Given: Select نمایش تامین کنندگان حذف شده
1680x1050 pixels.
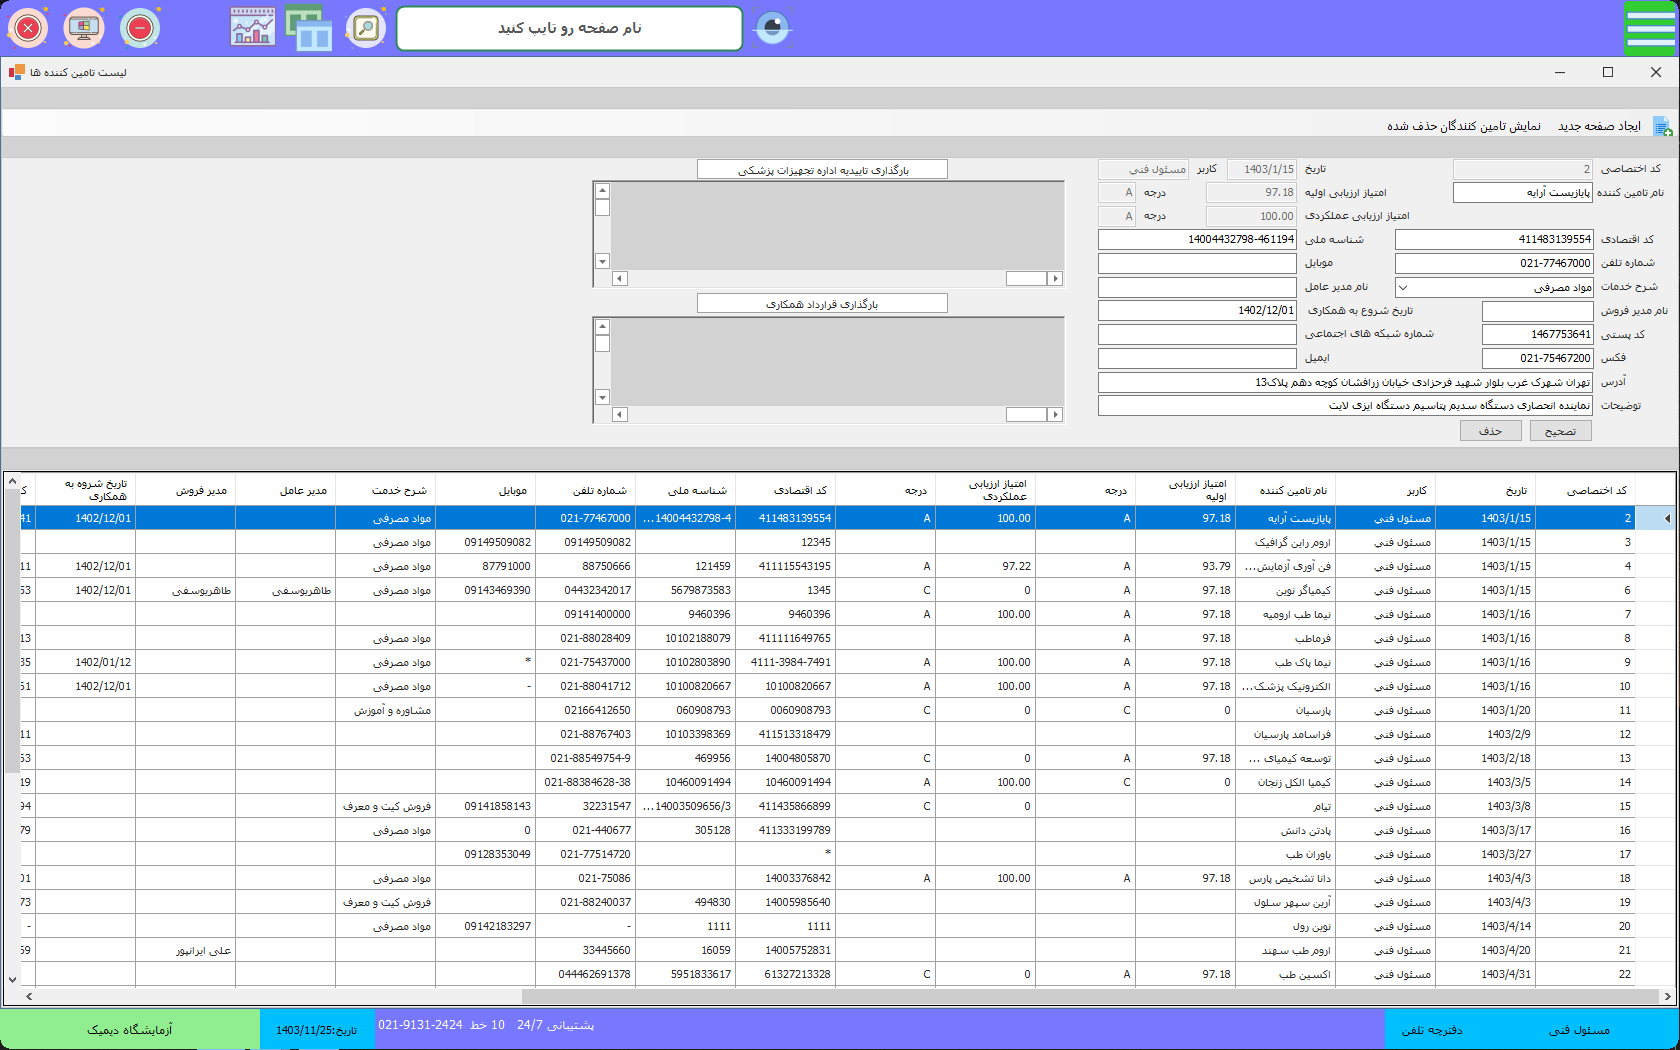Looking at the screenshot, I should click(1463, 126).
